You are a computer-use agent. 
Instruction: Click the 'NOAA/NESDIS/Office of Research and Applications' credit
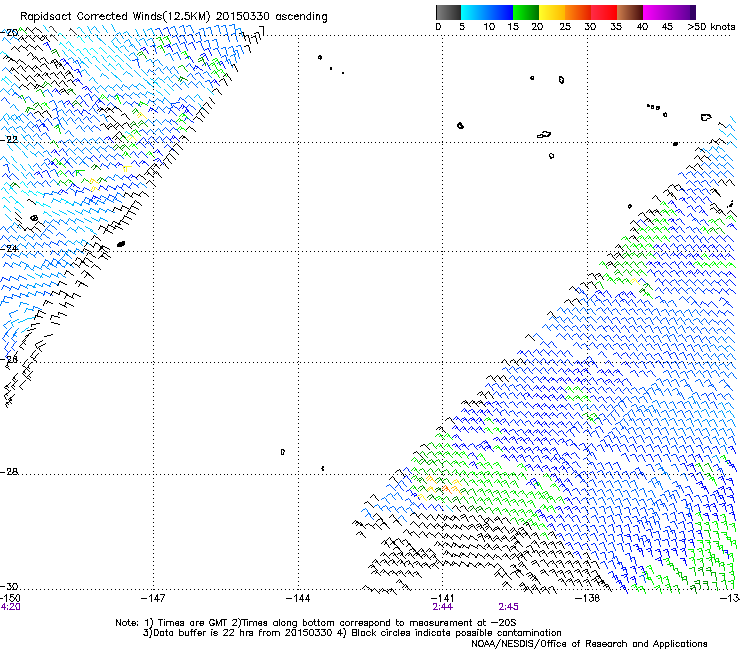tap(589, 643)
